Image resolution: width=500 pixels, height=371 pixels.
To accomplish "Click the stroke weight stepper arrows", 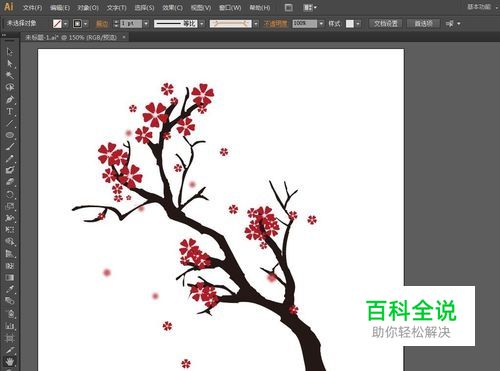I will coord(116,24).
